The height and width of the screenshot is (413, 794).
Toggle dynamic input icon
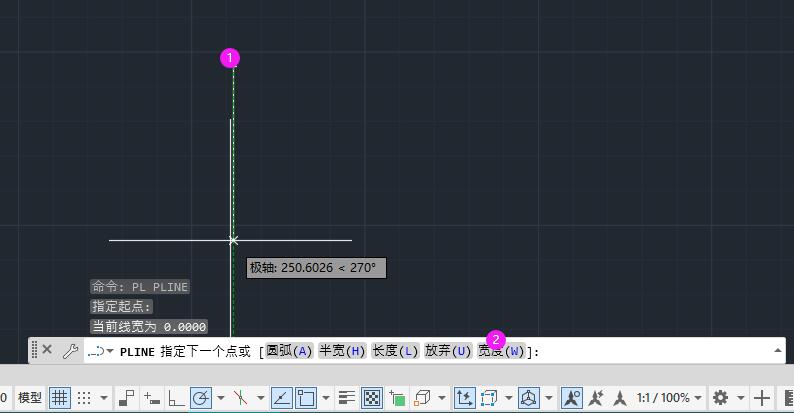151,398
